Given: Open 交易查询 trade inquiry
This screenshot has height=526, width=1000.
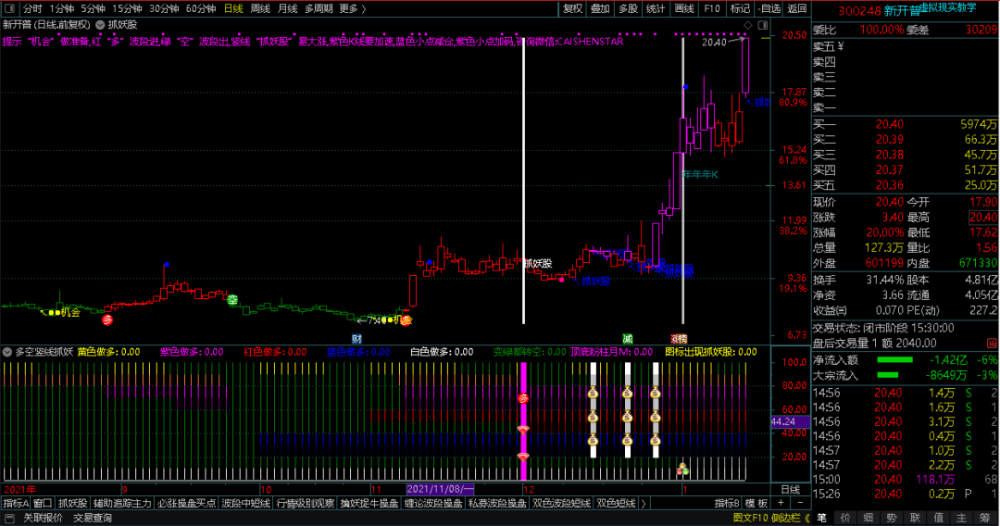Looking at the screenshot, I should pyautogui.click(x=92, y=518).
